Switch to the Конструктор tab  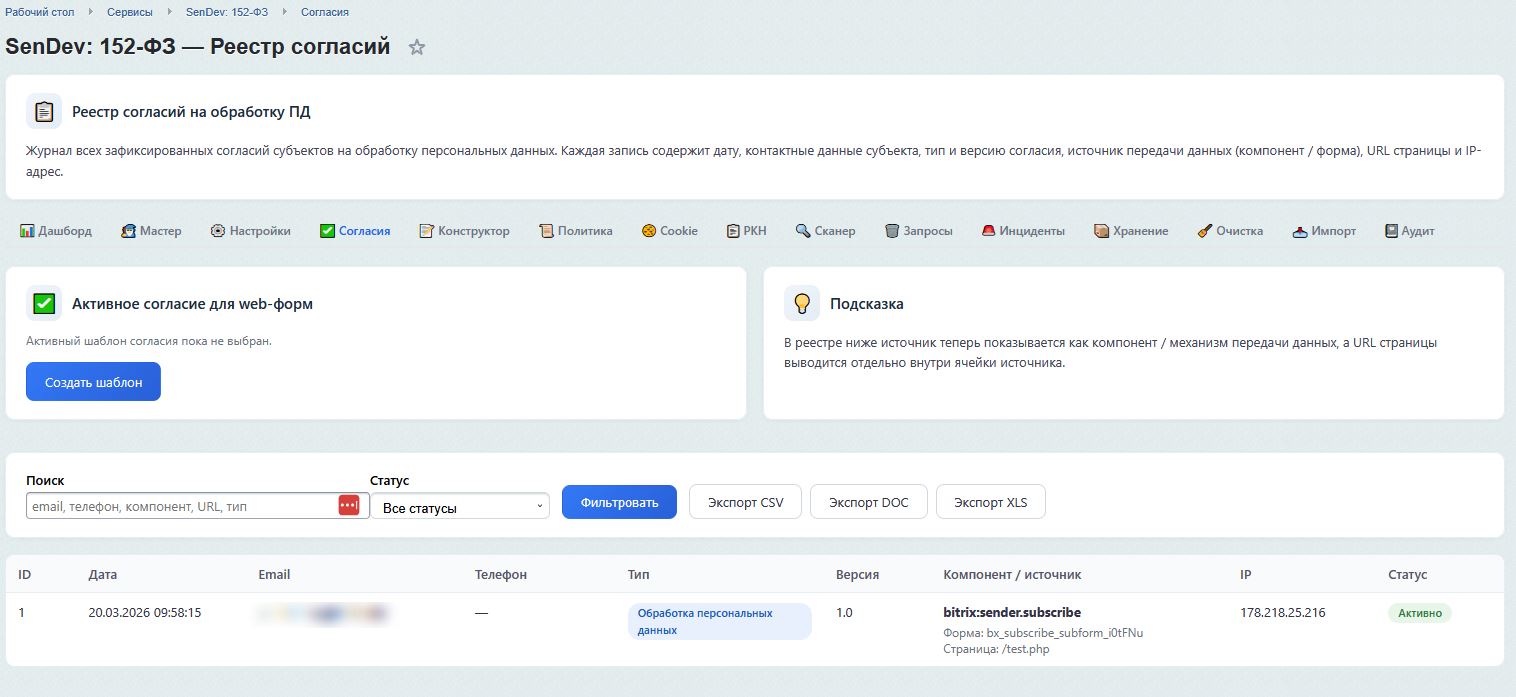pos(464,231)
